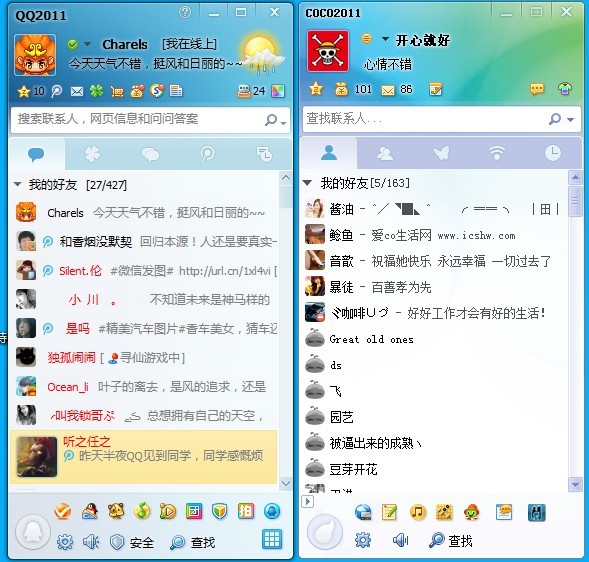Open the speech bubble message icon in COCO2011
Viewport: 589px width, 562px height.
[537, 89]
